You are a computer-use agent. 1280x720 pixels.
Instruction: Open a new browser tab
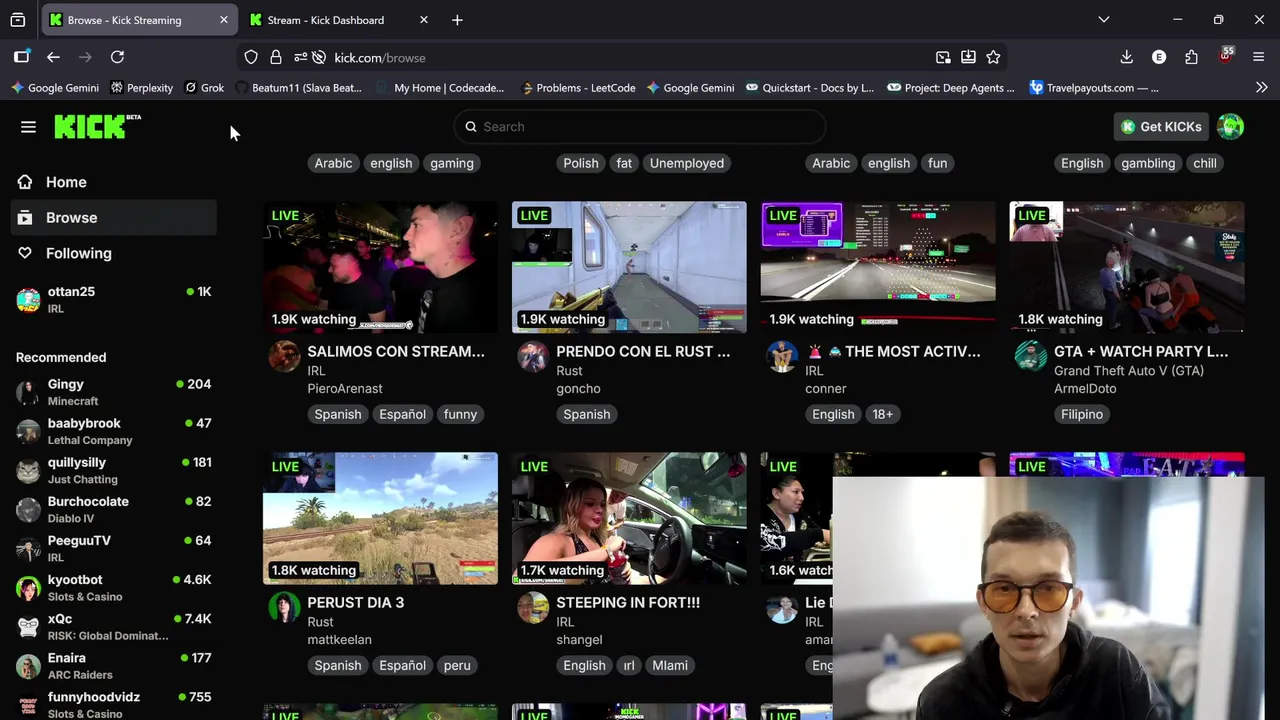(x=457, y=20)
